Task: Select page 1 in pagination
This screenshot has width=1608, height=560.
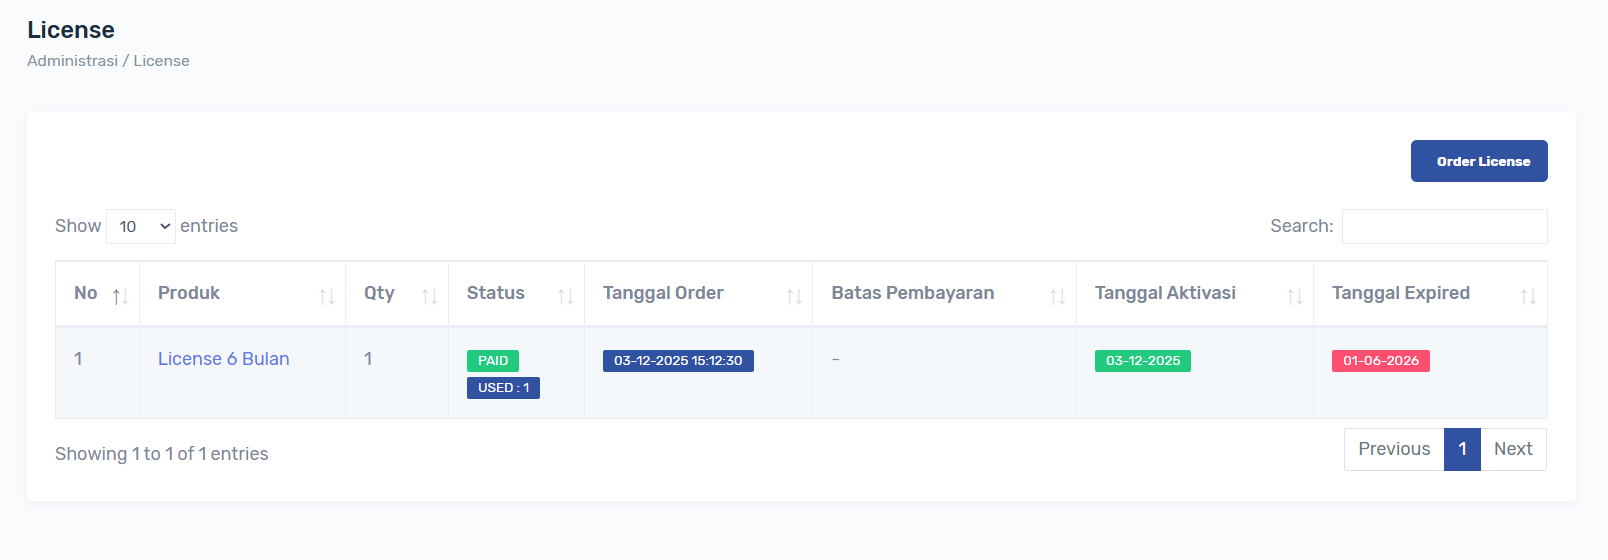Action: pyautogui.click(x=1462, y=450)
